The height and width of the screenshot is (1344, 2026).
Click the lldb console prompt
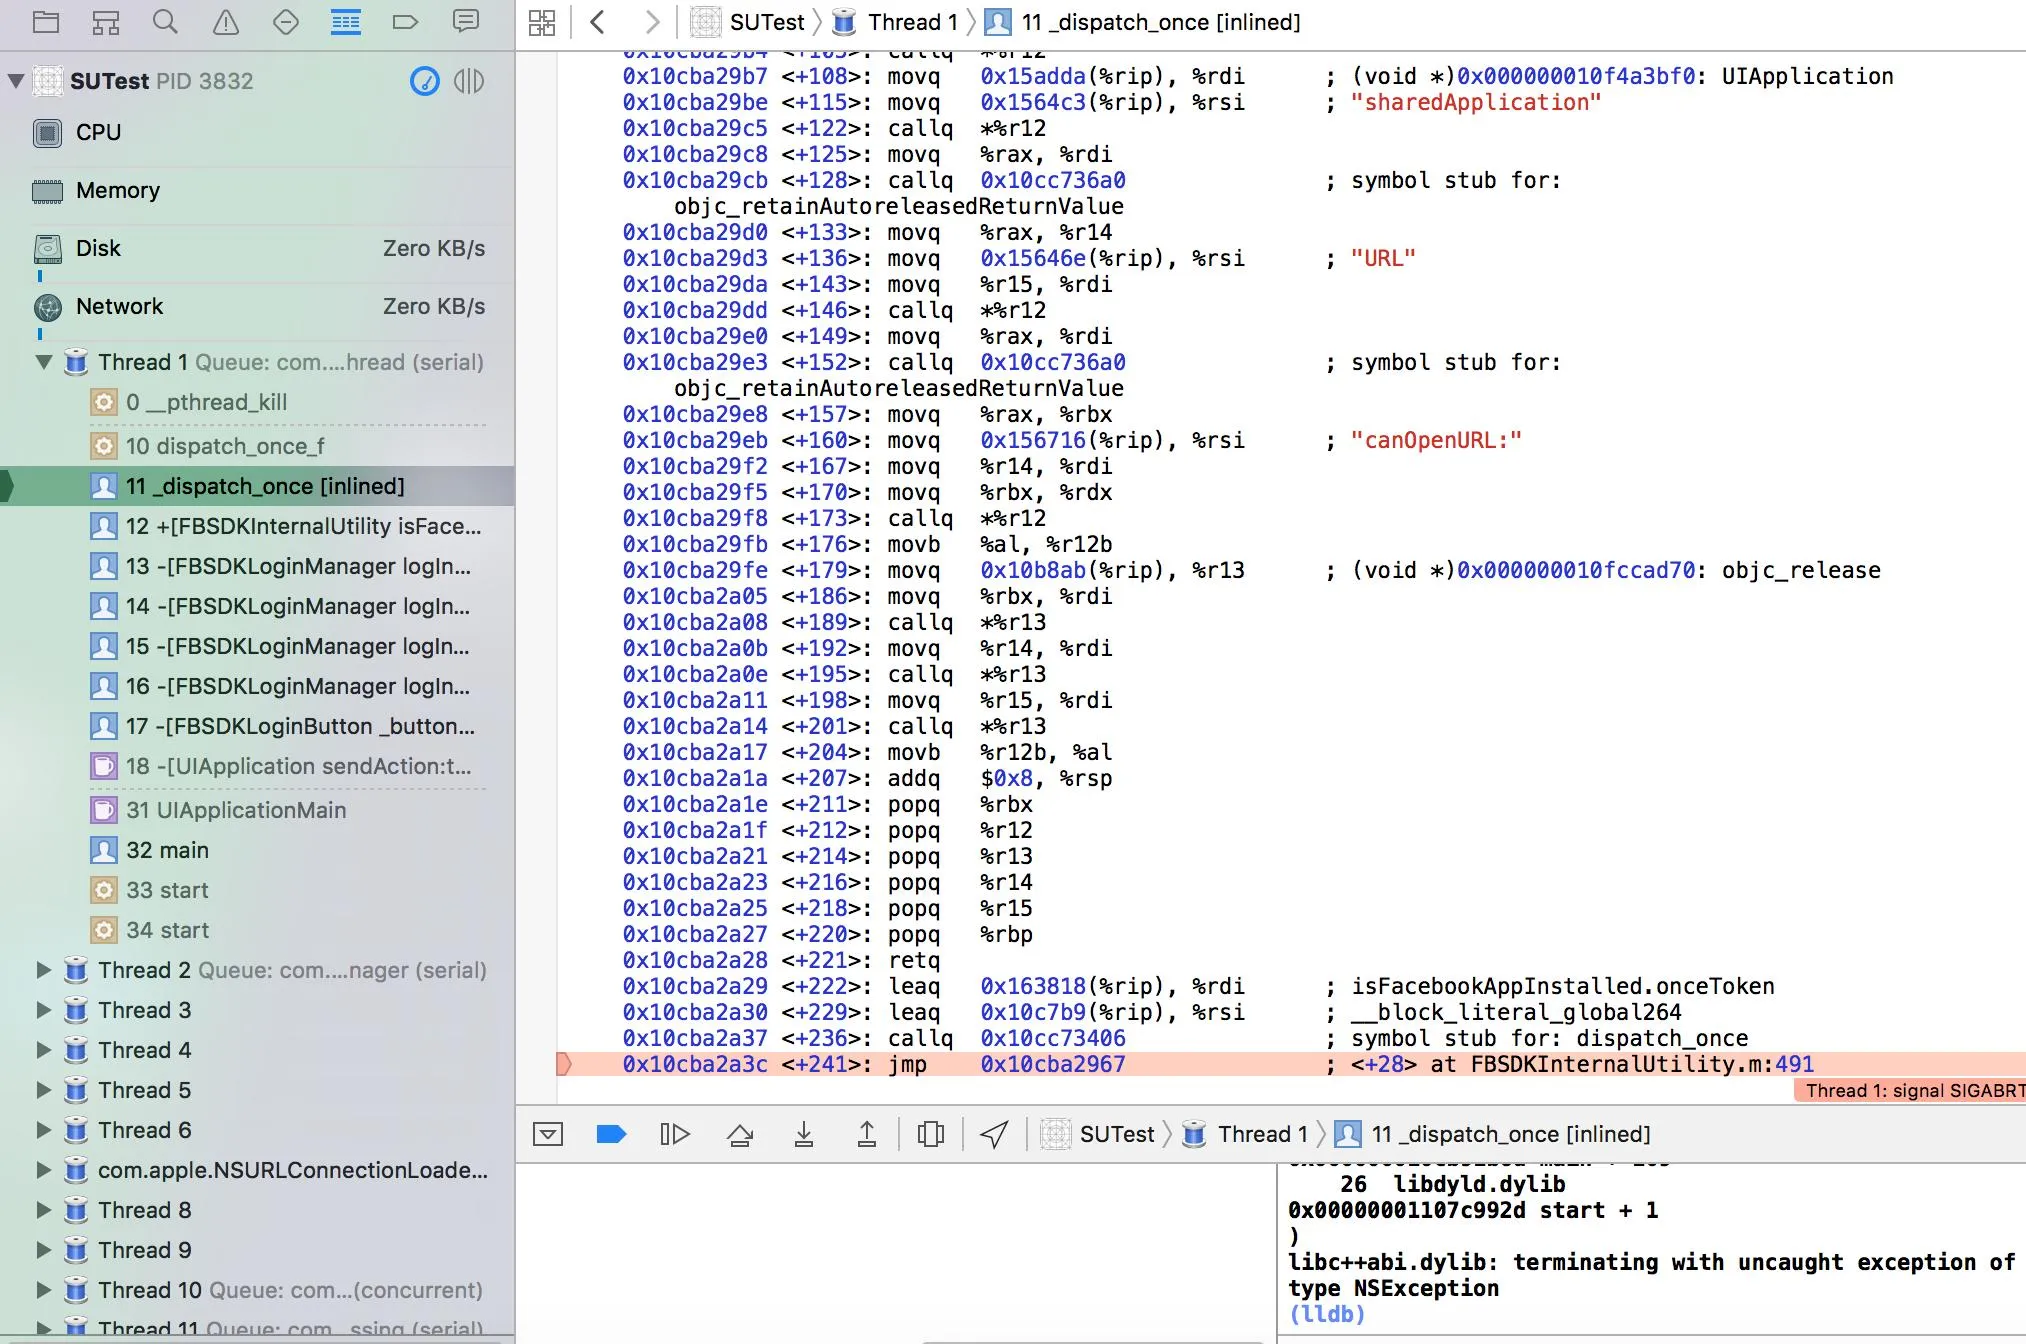tap(1327, 1314)
